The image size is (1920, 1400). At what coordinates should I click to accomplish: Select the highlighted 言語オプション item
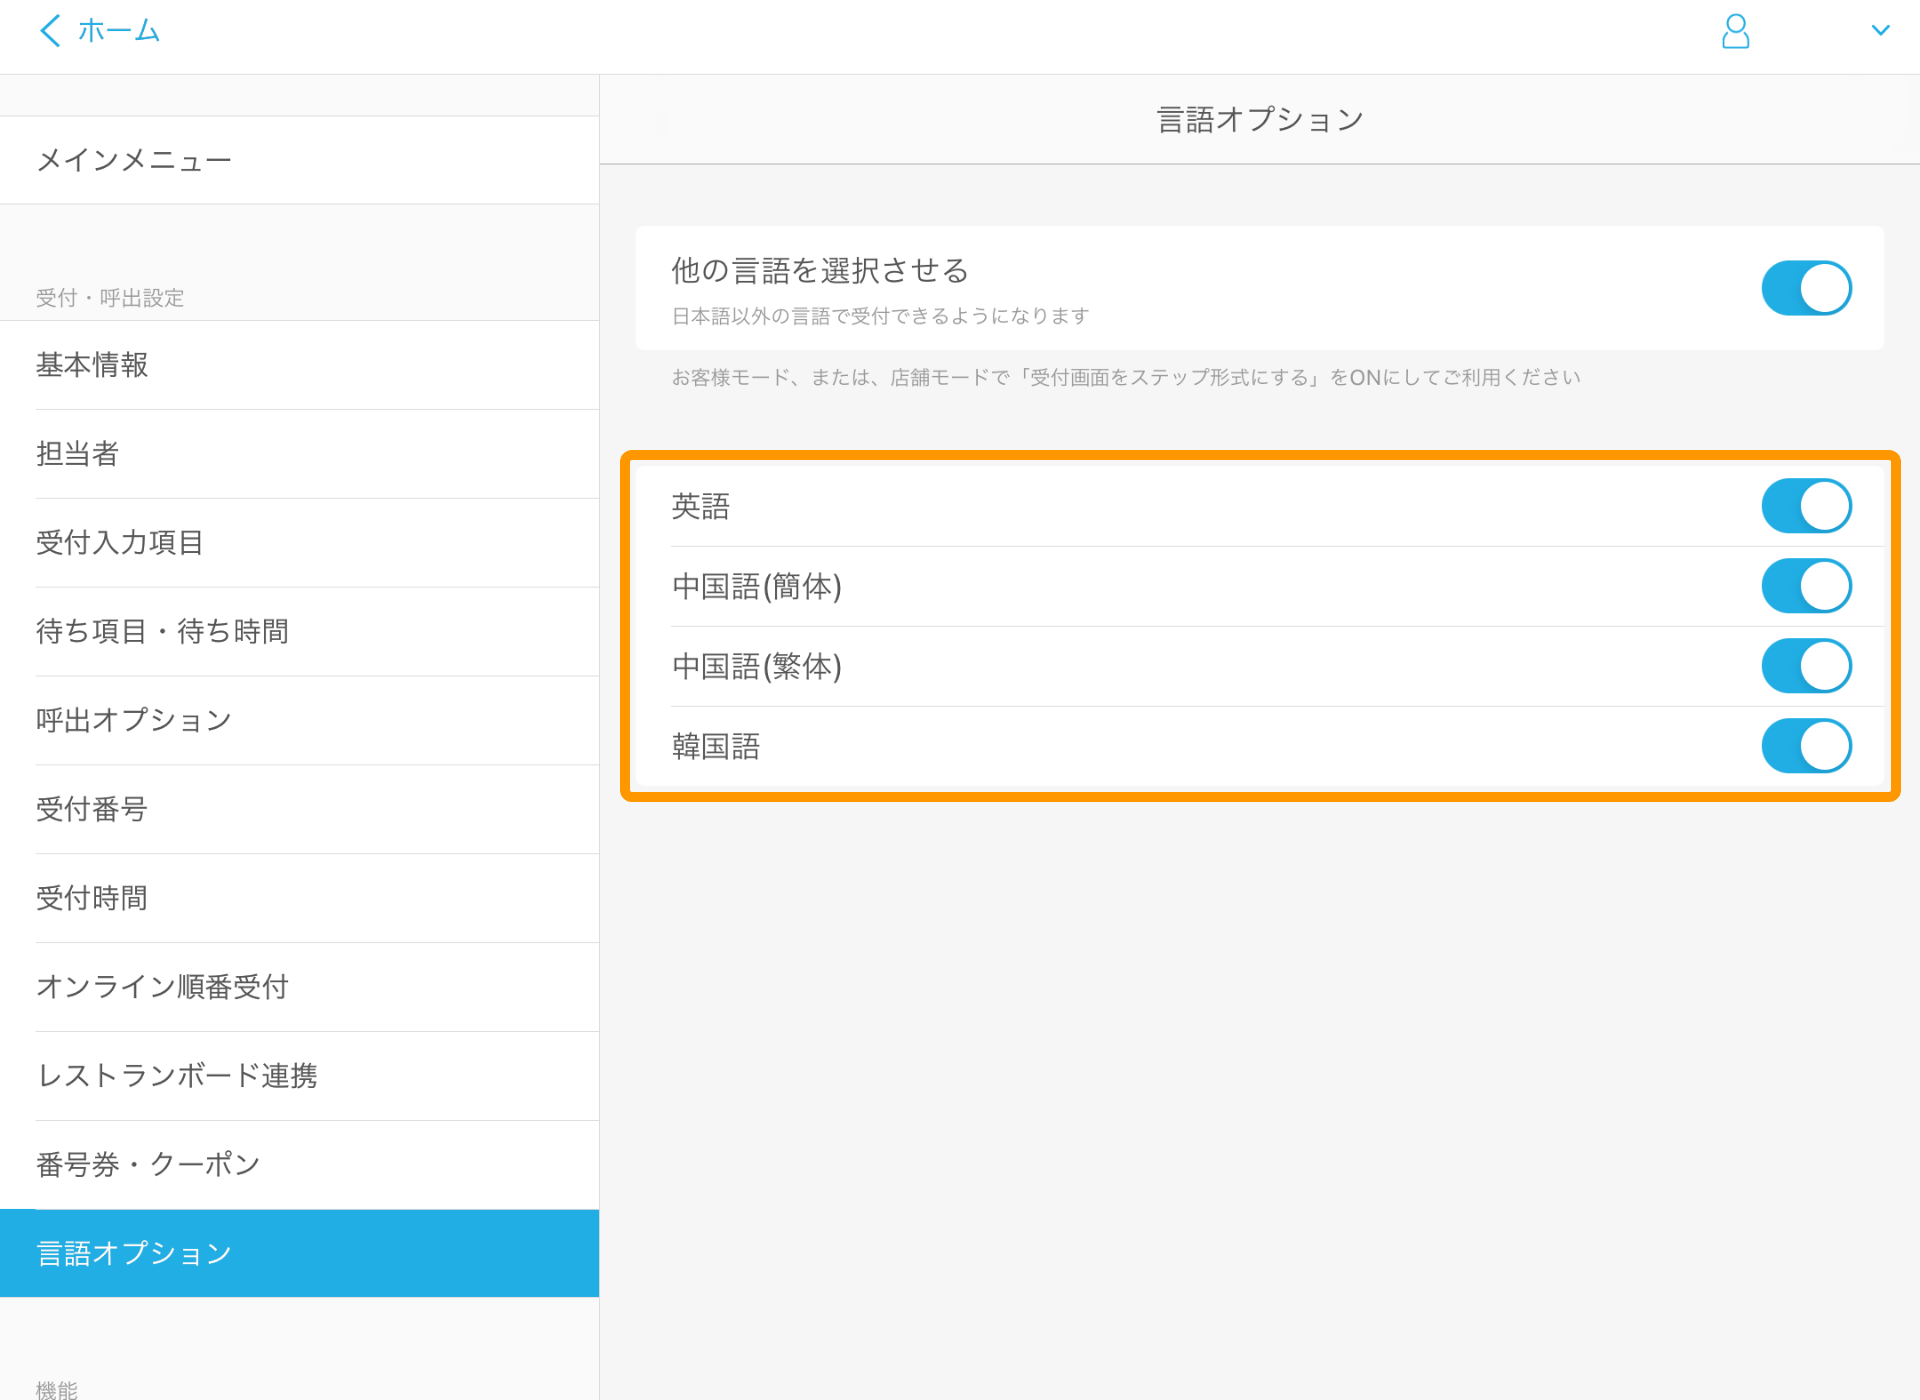tap(299, 1253)
